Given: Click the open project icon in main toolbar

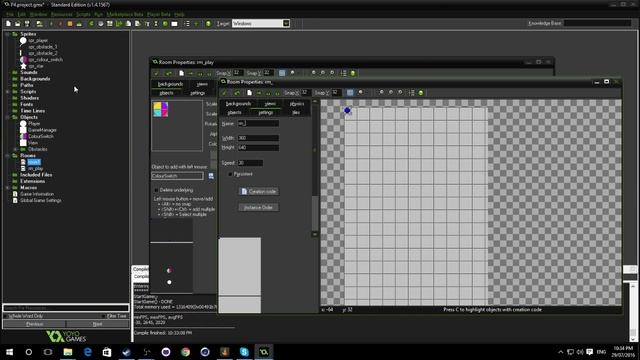Looking at the screenshot, I should 18,24.
